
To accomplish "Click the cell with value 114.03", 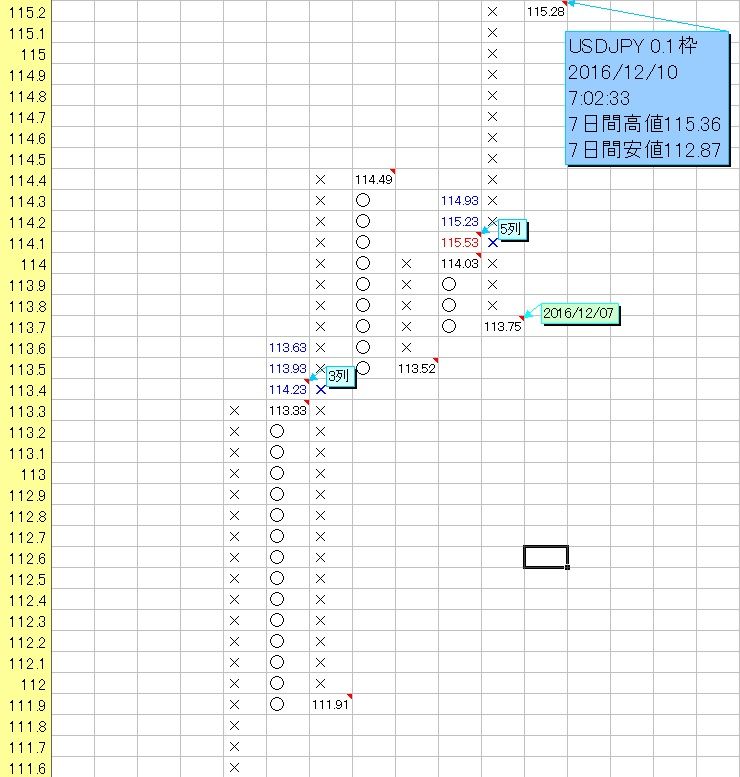I will [x=459, y=264].
